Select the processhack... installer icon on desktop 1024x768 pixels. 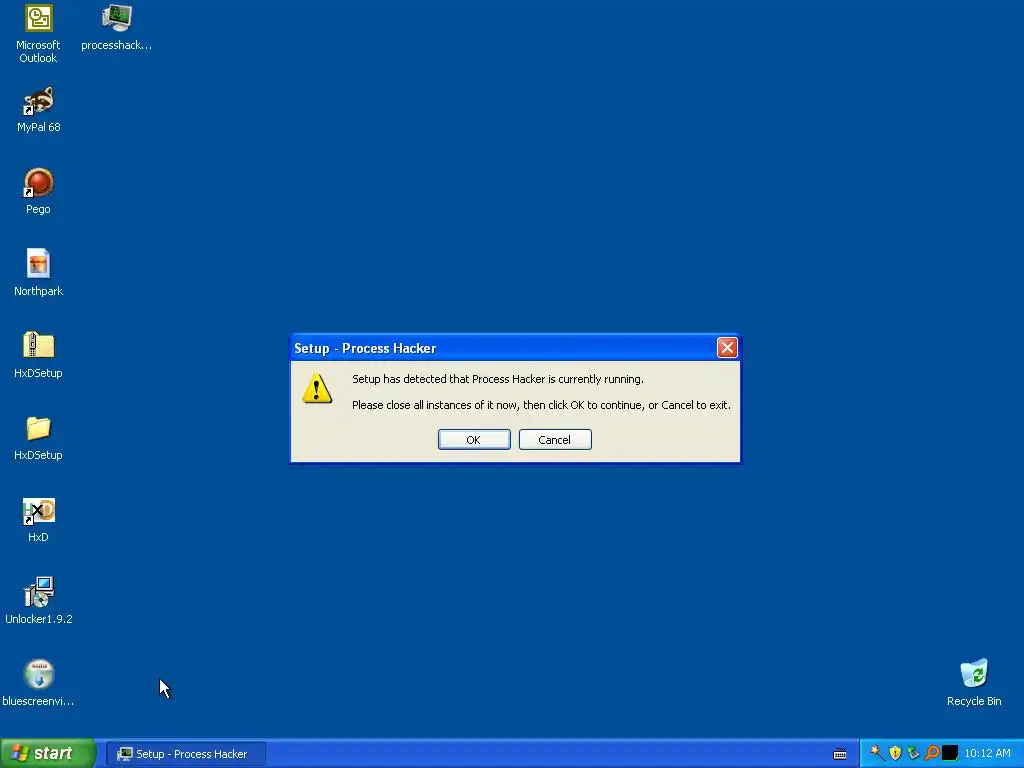click(x=116, y=28)
